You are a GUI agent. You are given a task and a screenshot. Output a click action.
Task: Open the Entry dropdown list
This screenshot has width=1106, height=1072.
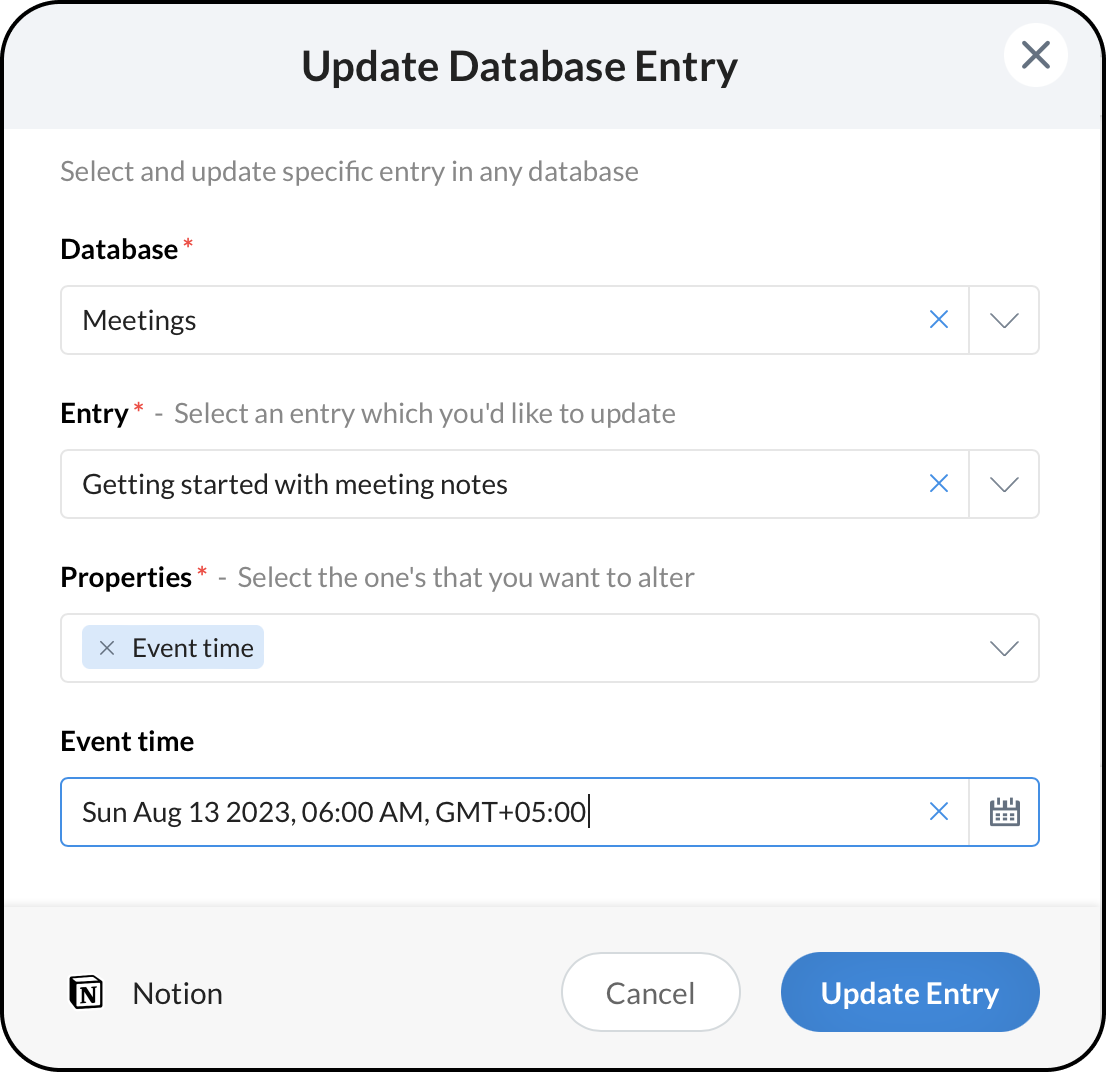click(x=1003, y=484)
